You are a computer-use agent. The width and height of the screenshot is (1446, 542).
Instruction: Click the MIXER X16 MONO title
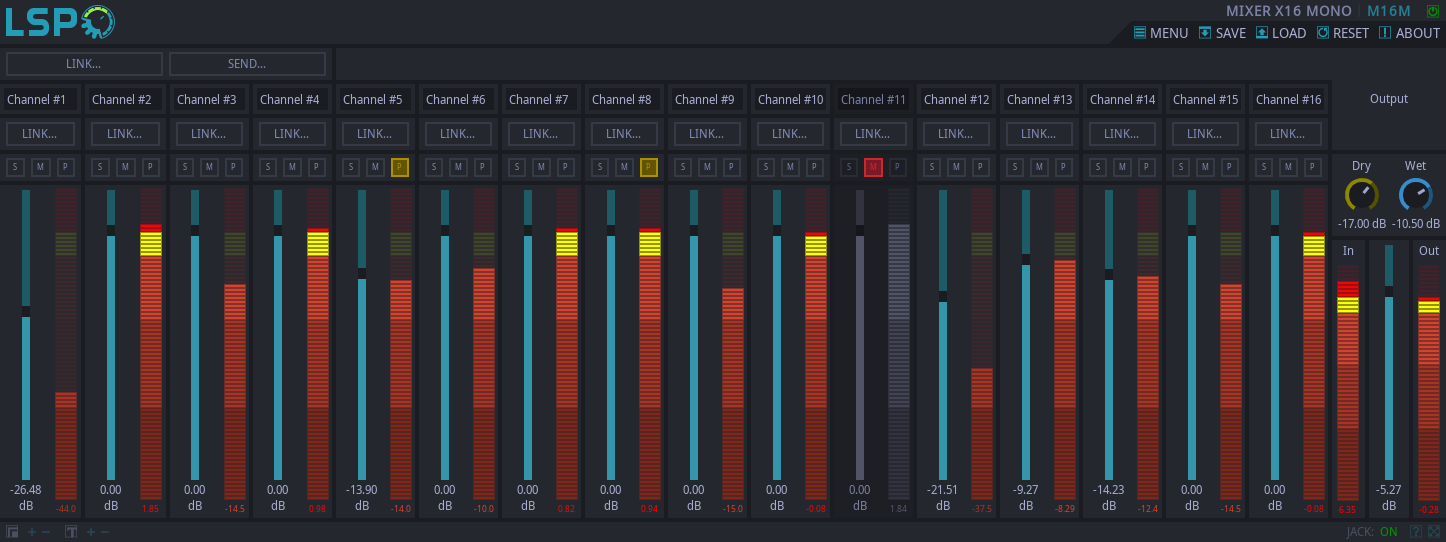point(1289,11)
